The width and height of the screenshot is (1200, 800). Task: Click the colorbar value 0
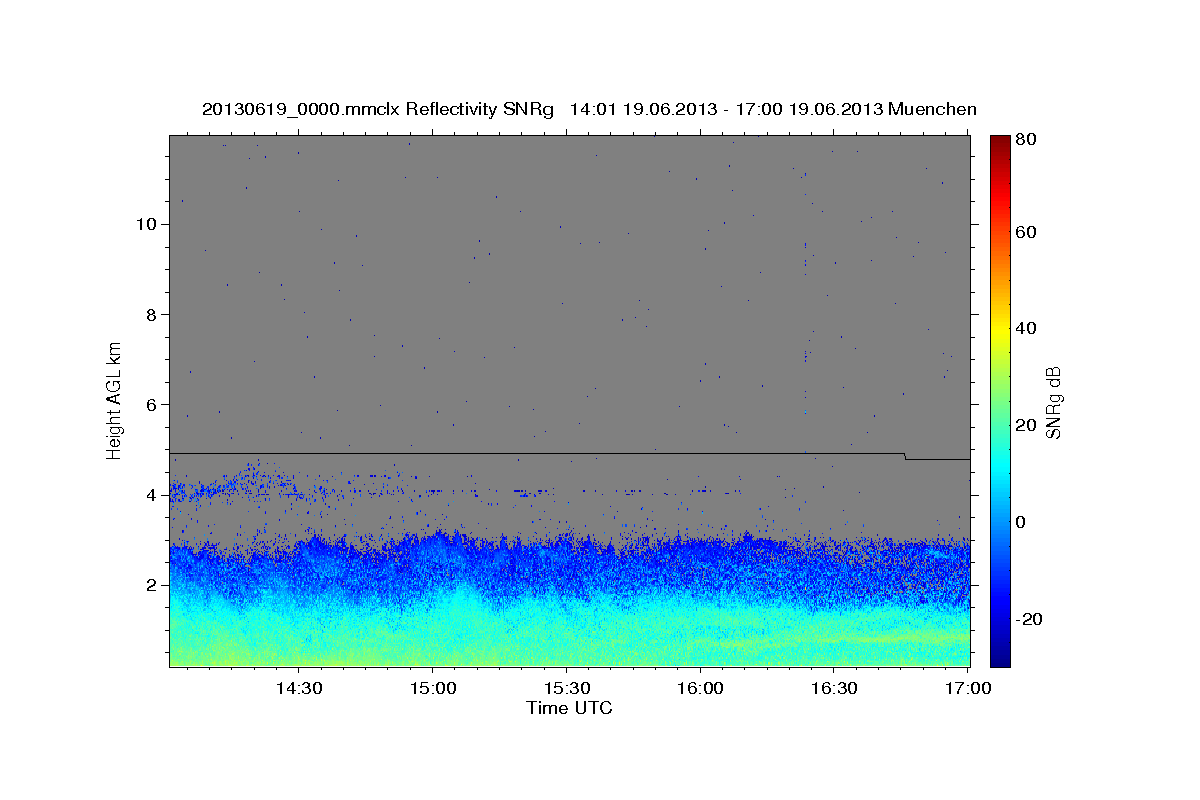point(1023,522)
